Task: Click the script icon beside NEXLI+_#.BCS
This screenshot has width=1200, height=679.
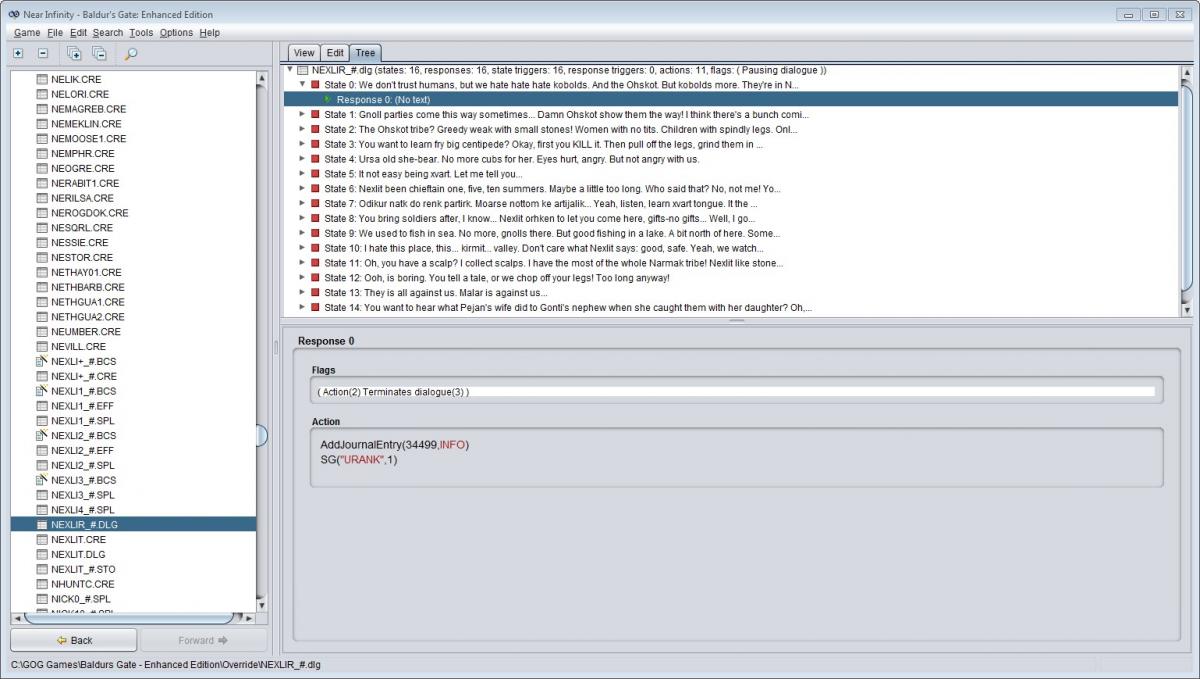Action: click(x=42, y=361)
